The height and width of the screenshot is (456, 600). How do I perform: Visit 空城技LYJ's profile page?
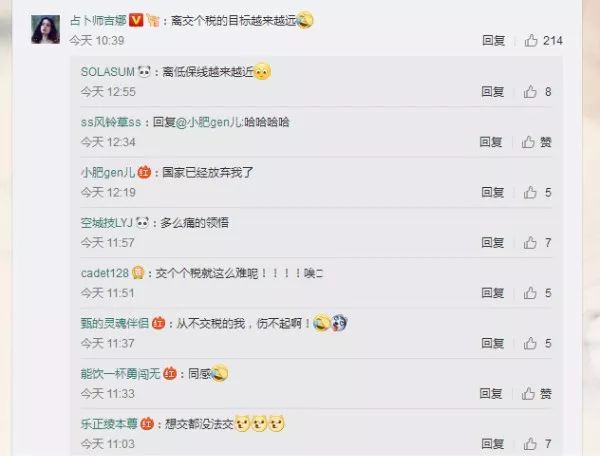tap(106, 223)
